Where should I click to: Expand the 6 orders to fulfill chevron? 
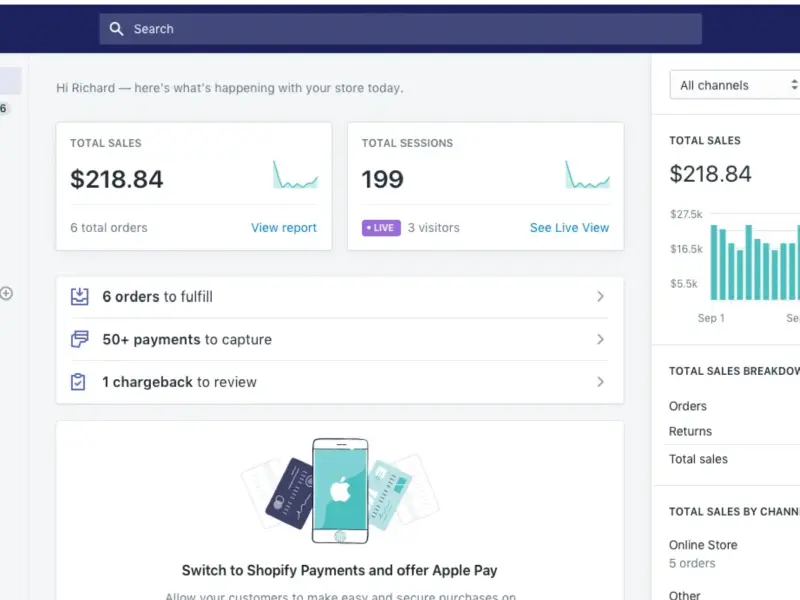(x=601, y=296)
